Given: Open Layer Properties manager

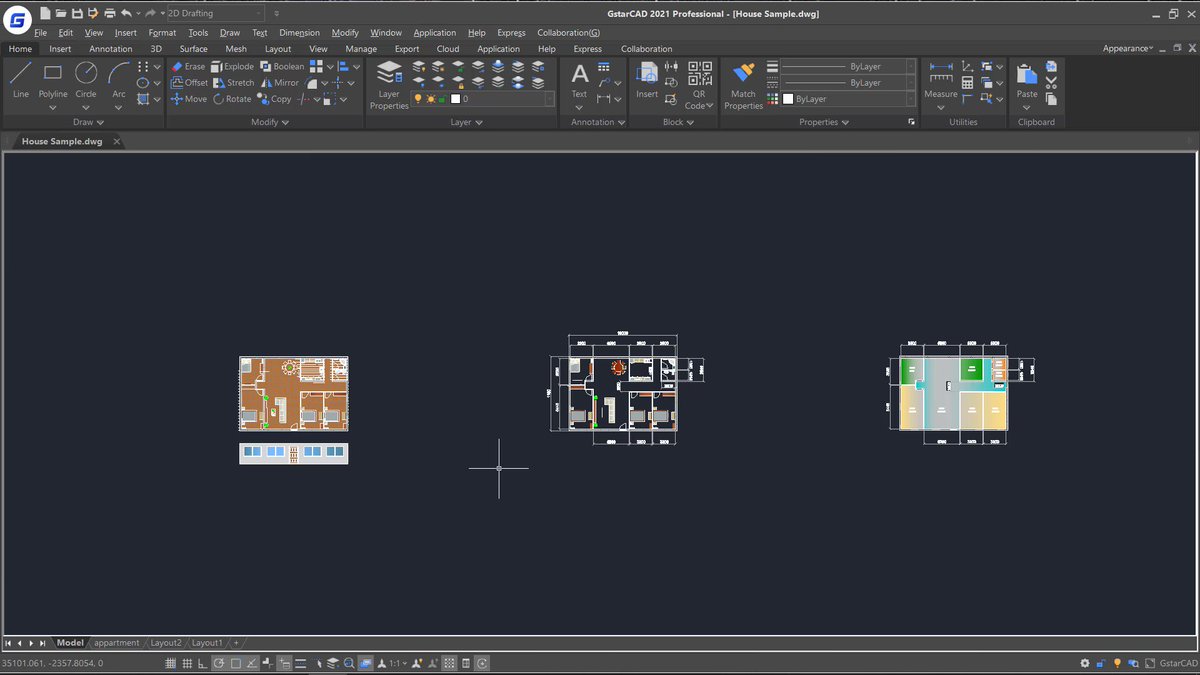Looking at the screenshot, I should tap(389, 84).
